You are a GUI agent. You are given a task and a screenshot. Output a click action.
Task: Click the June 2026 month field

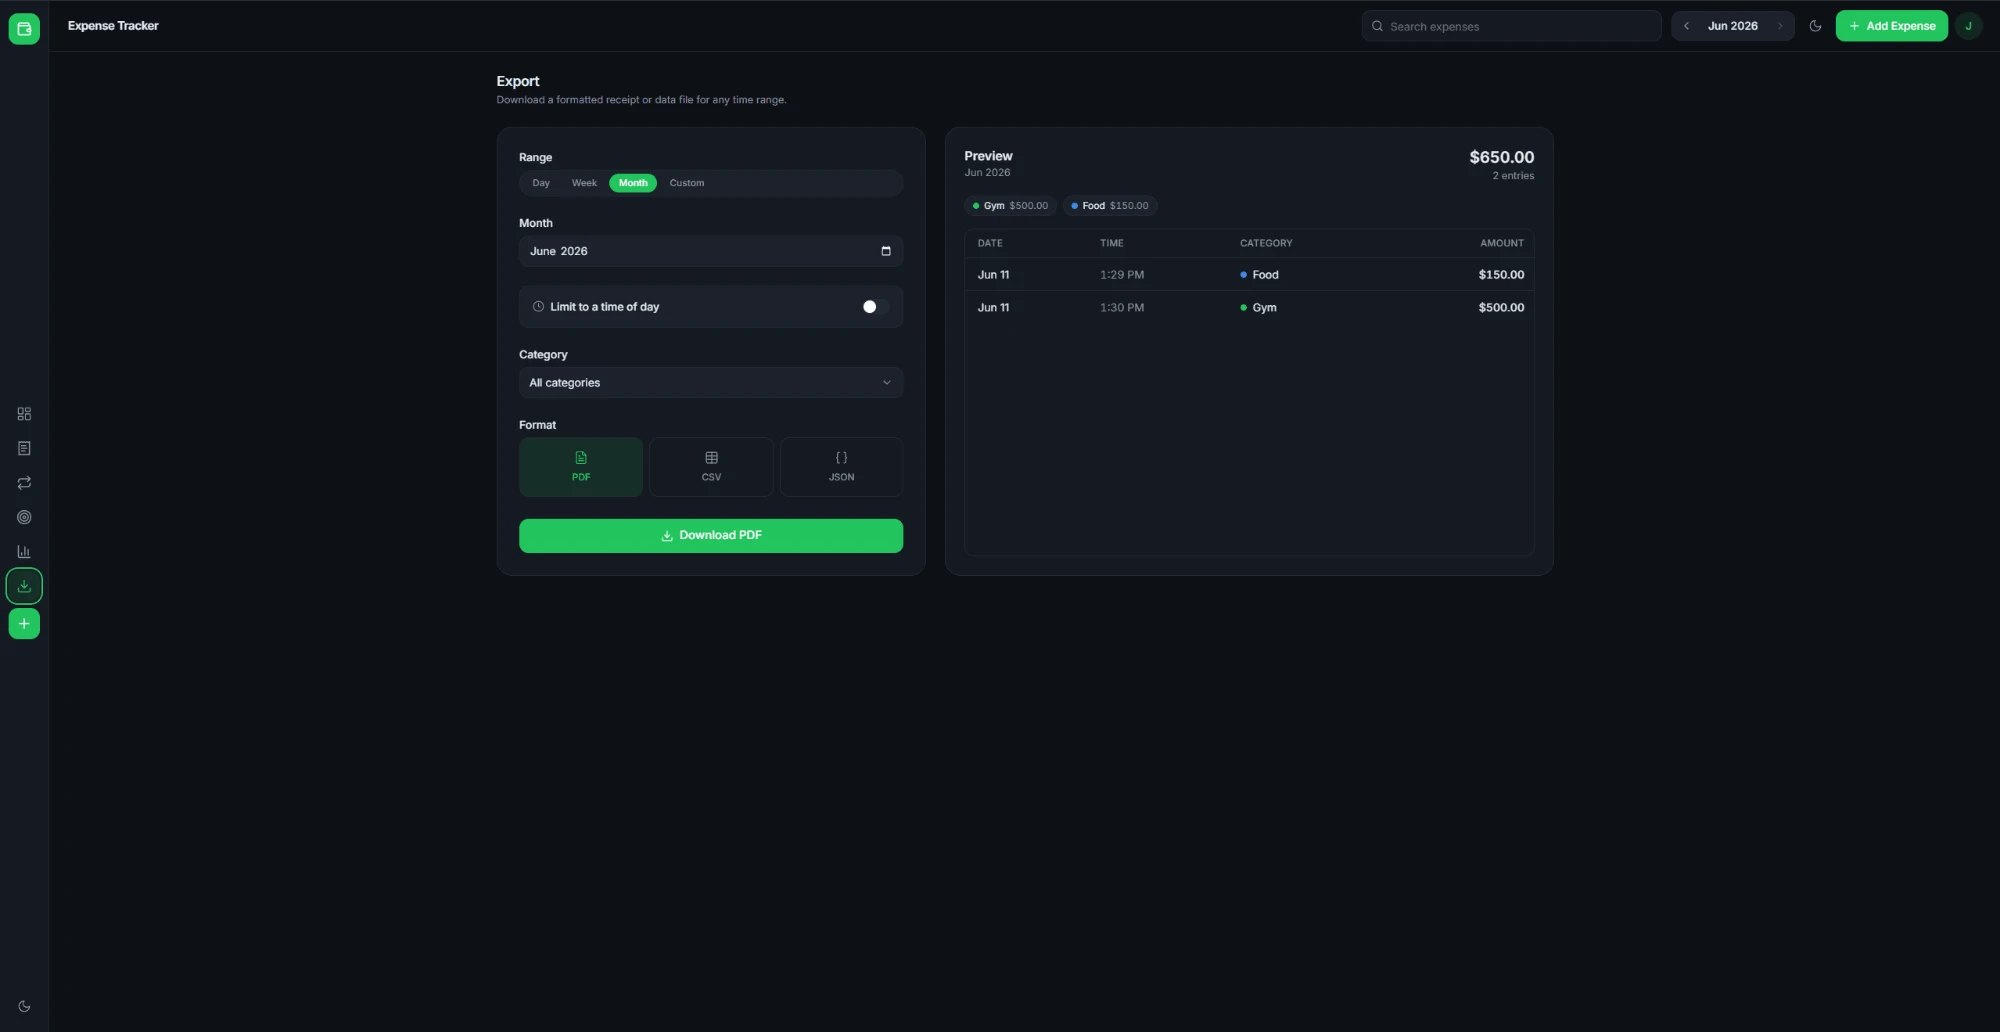point(711,251)
